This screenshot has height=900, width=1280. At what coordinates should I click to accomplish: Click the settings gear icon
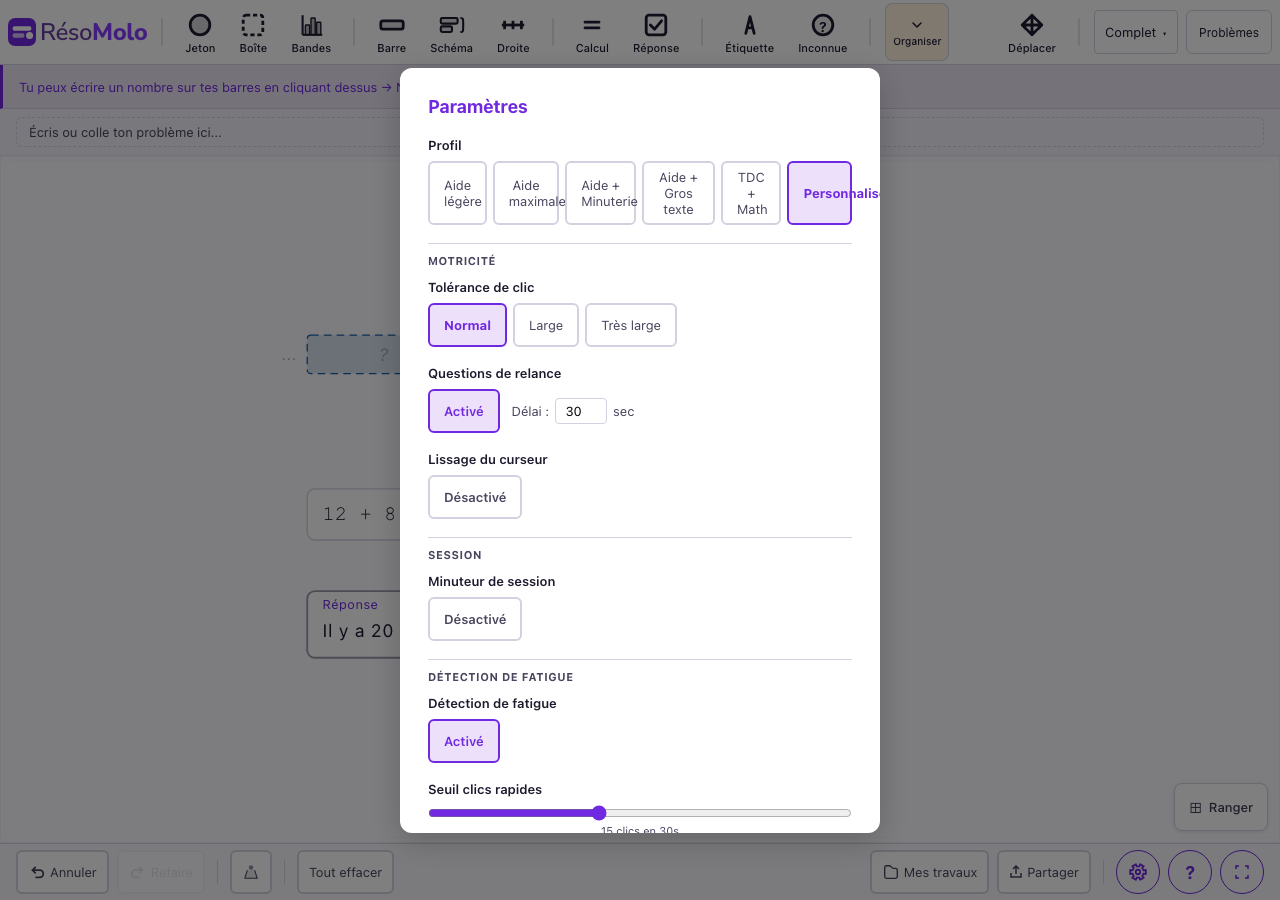(1137, 872)
